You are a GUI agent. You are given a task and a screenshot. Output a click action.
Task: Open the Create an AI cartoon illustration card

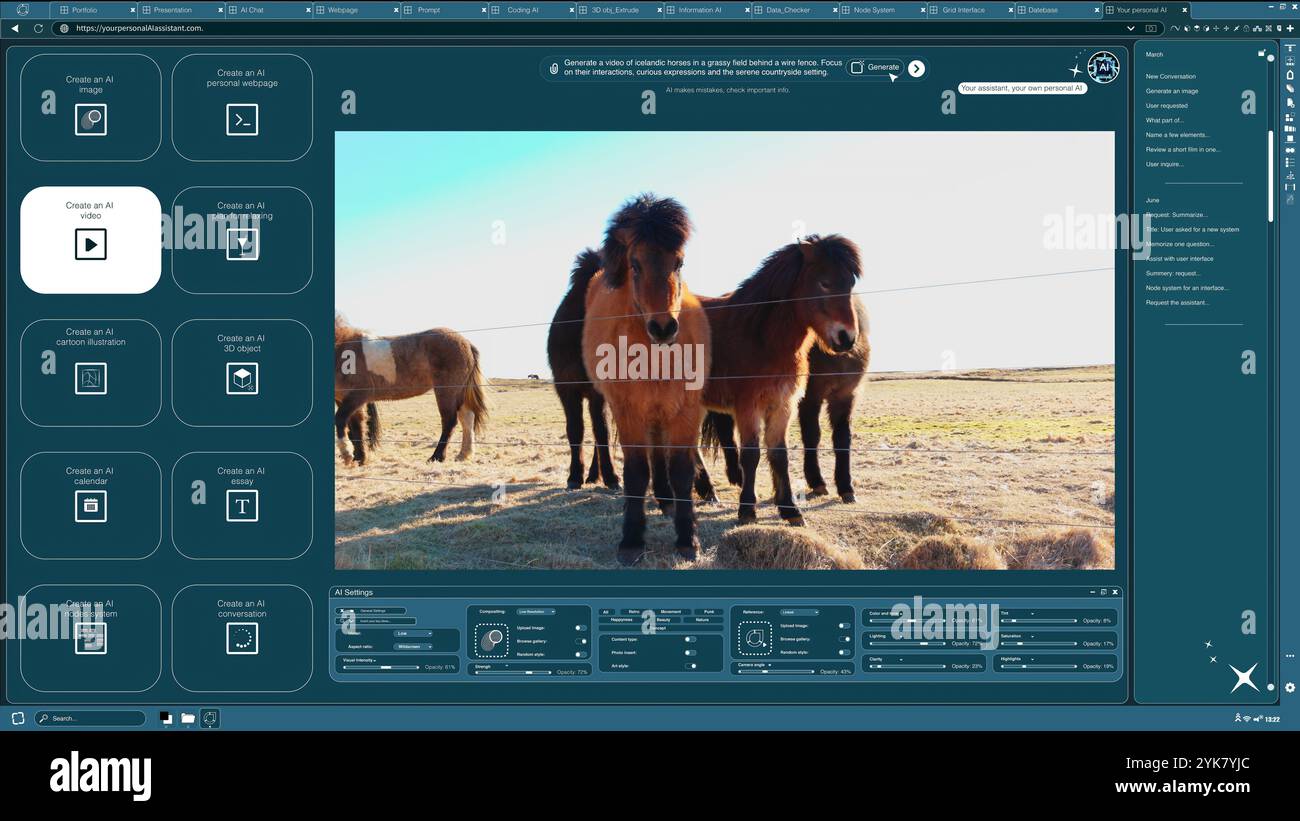coord(90,372)
